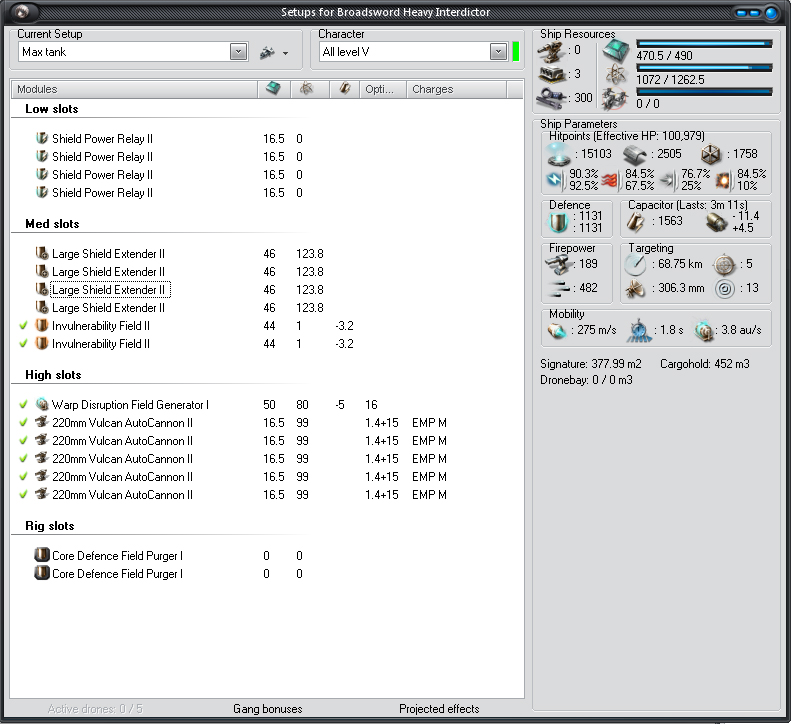The image size is (791, 724).
Task: Click the powergrid resource icon
Action: (x=616, y=75)
